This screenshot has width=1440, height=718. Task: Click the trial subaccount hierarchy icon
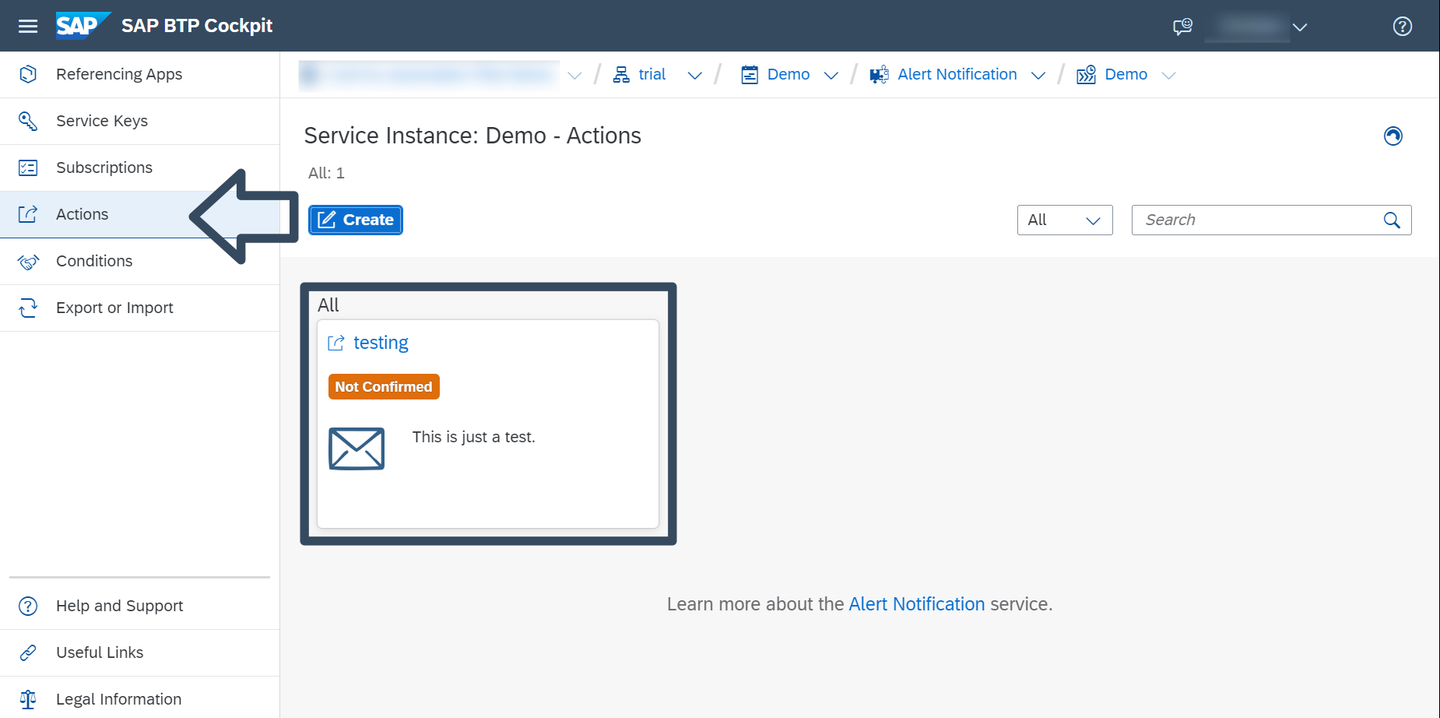point(621,75)
